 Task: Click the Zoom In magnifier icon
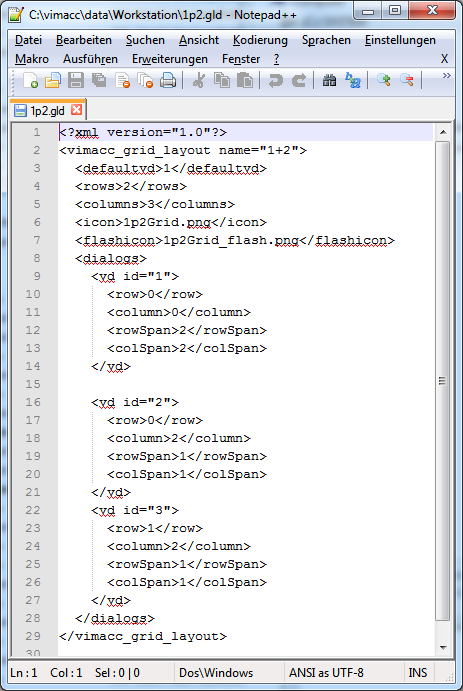pos(384,80)
